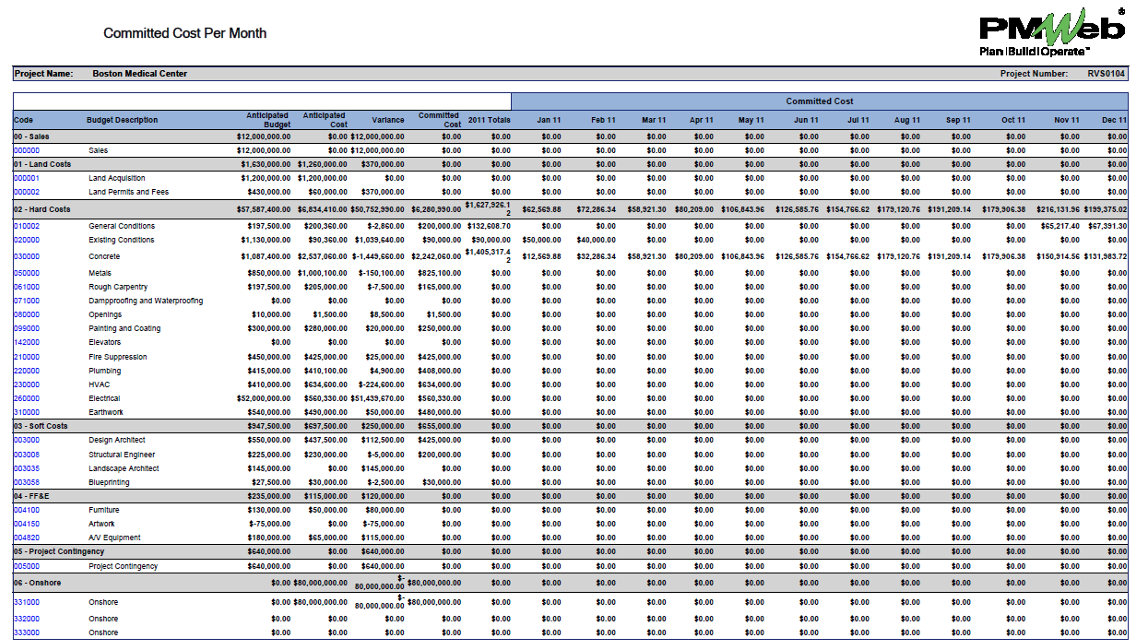Open code link 010002 General Conditions

click(x=27, y=226)
